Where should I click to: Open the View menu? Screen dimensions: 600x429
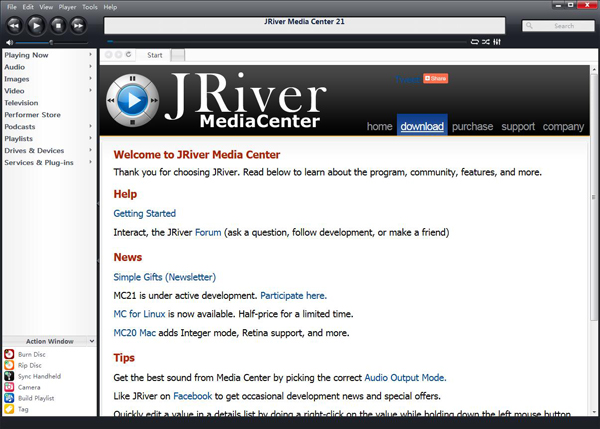pos(46,7)
